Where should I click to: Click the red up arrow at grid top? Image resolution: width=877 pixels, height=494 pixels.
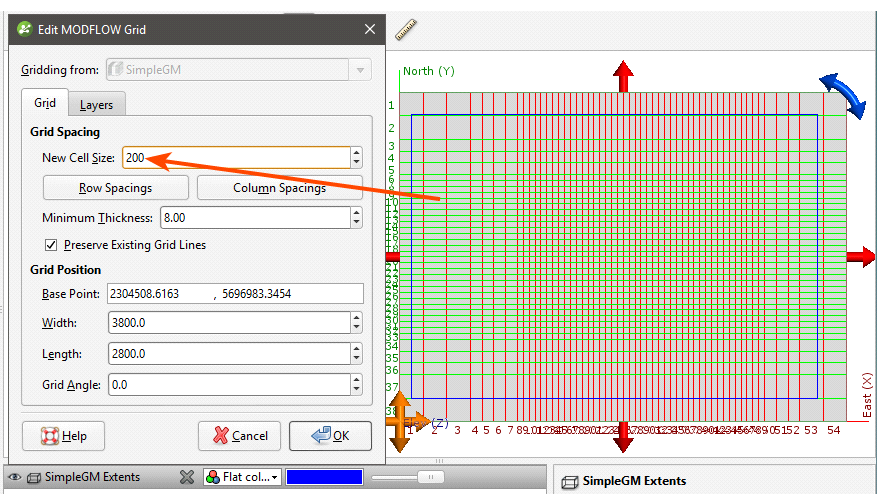pos(623,75)
